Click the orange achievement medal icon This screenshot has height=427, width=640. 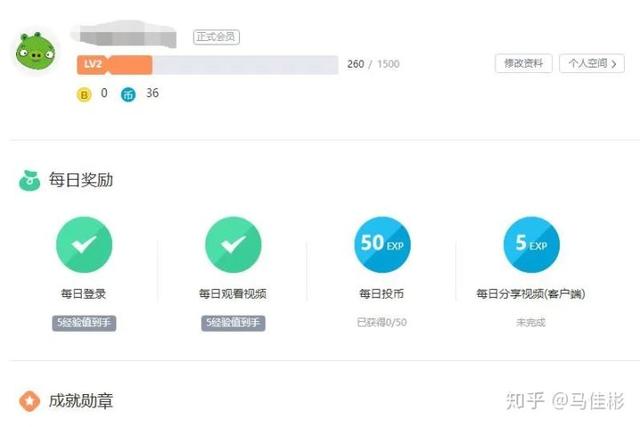pyautogui.click(x=29, y=401)
